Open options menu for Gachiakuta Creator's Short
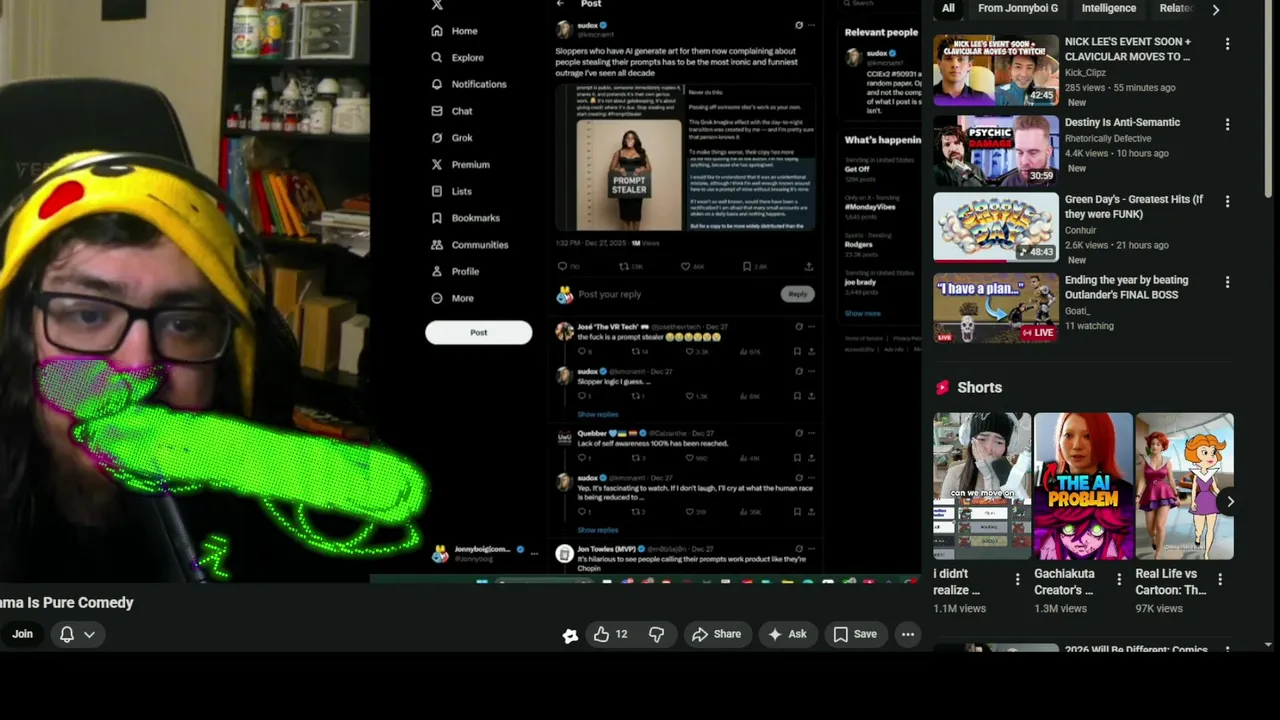This screenshot has height=720, width=1280. (1119, 579)
